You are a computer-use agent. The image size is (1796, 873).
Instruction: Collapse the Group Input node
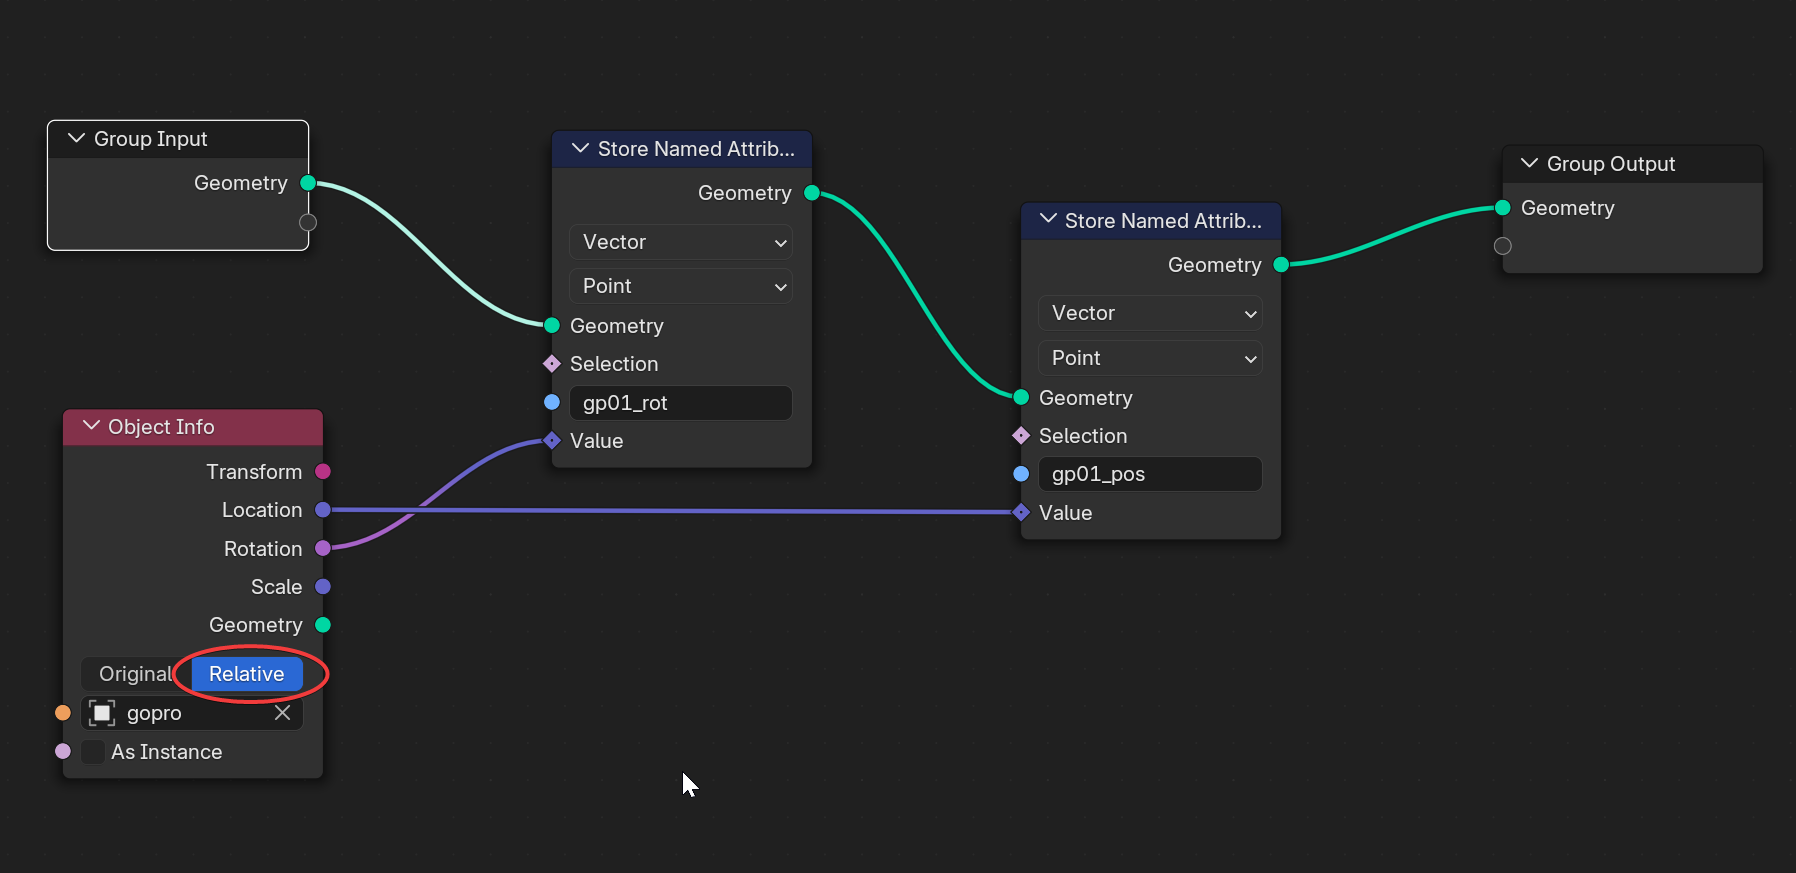[76, 138]
